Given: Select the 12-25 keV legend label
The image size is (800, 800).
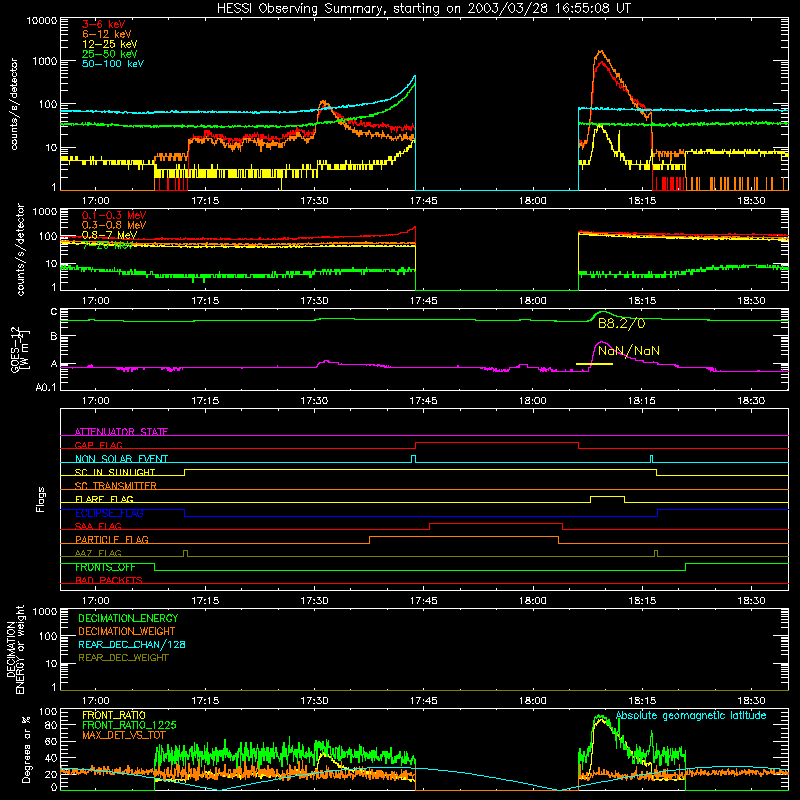Looking at the screenshot, I should 110,44.
